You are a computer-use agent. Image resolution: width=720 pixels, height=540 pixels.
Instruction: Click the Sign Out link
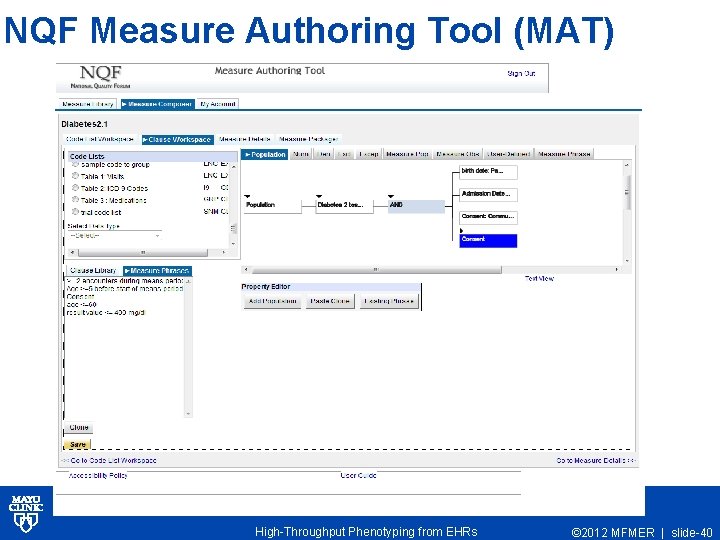521,73
